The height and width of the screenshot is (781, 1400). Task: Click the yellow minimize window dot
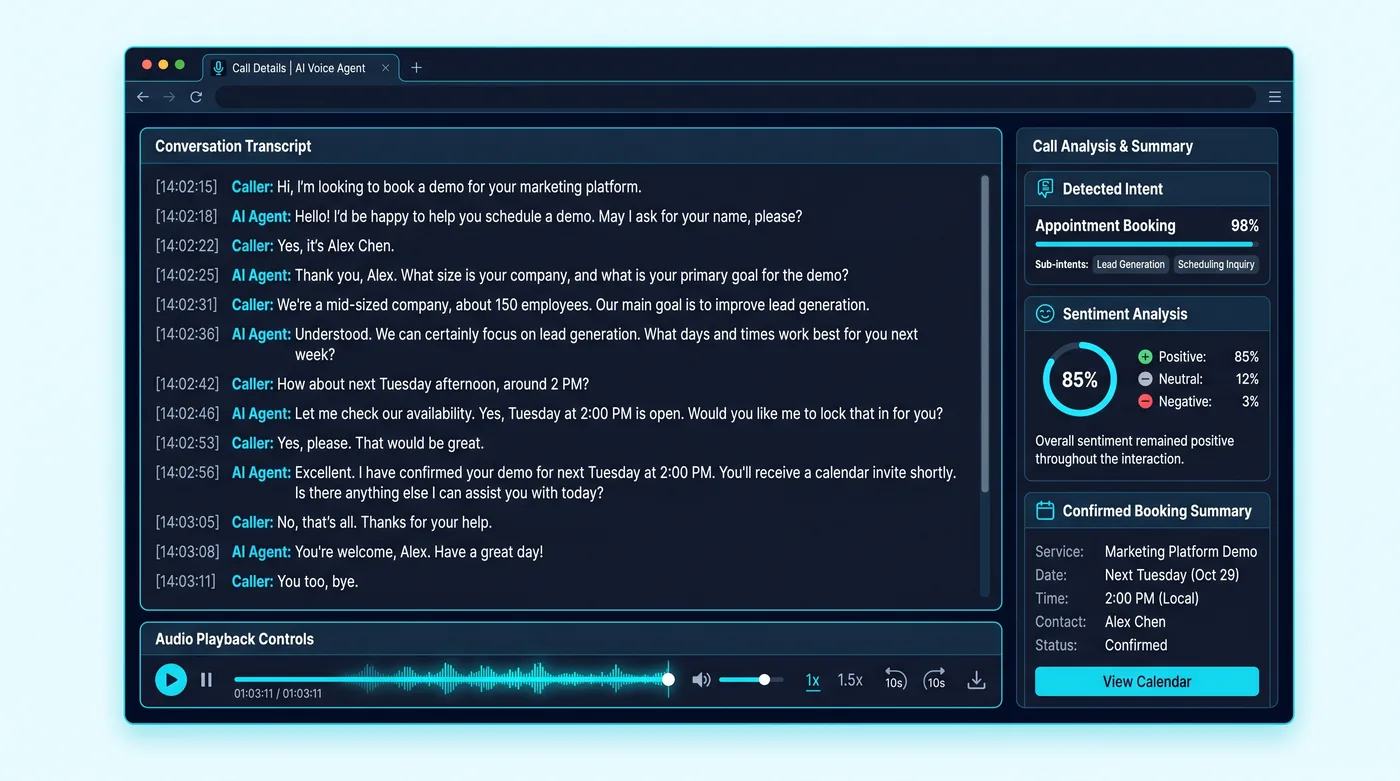pyautogui.click(x=164, y=64)
